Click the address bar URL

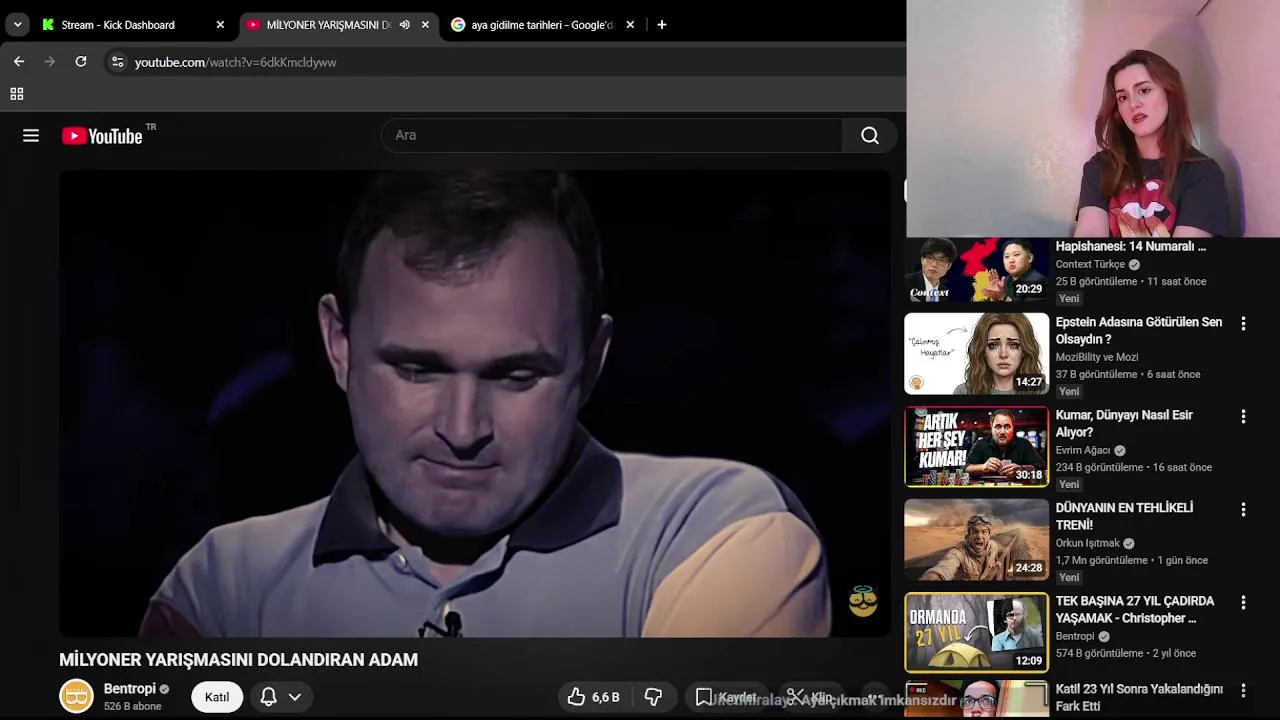click(x=235, y=62)
